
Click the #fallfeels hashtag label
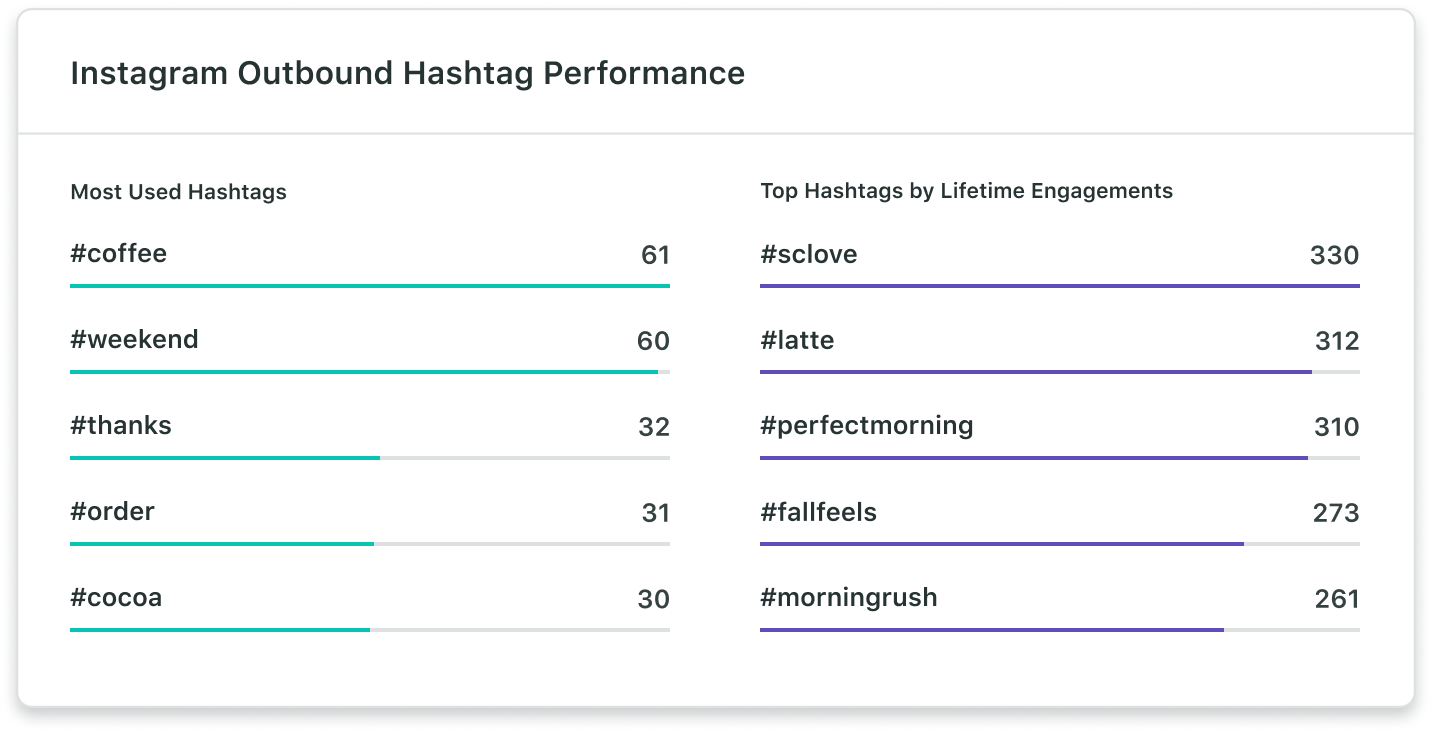[818, 513]
